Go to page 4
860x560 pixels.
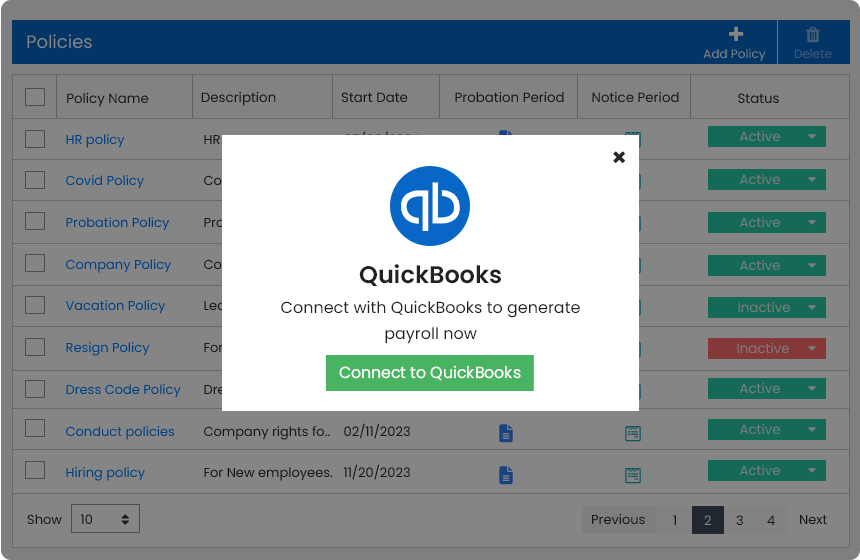[771, 520]
